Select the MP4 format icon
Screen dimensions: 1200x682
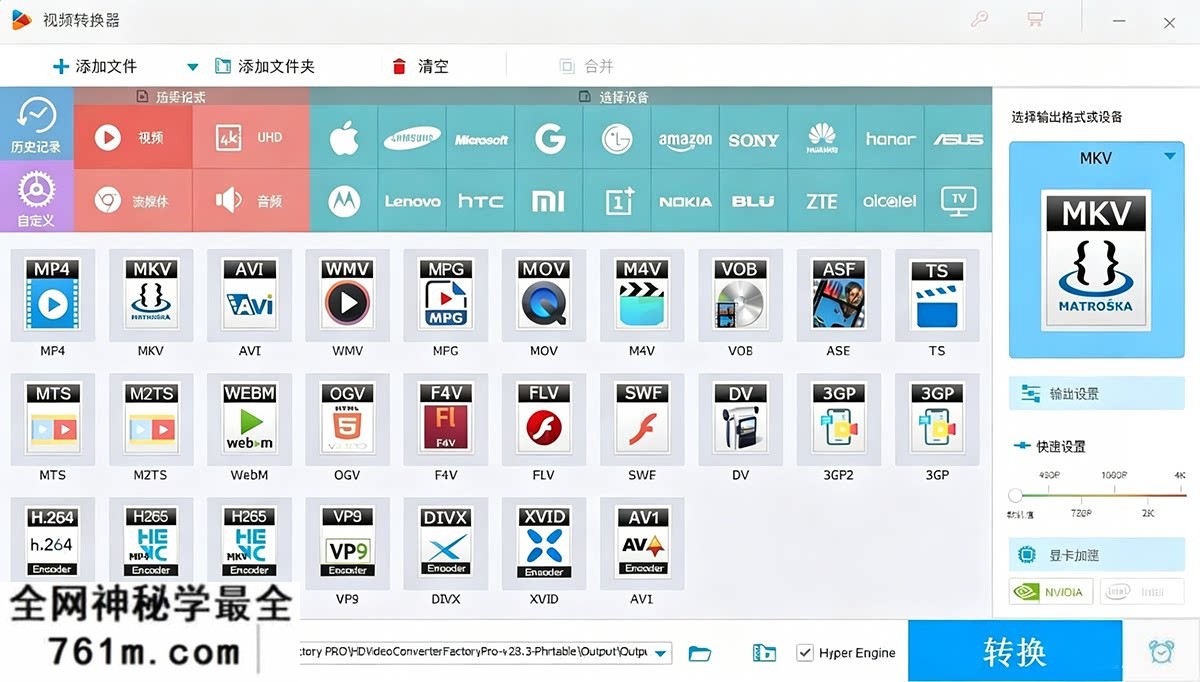52,294
